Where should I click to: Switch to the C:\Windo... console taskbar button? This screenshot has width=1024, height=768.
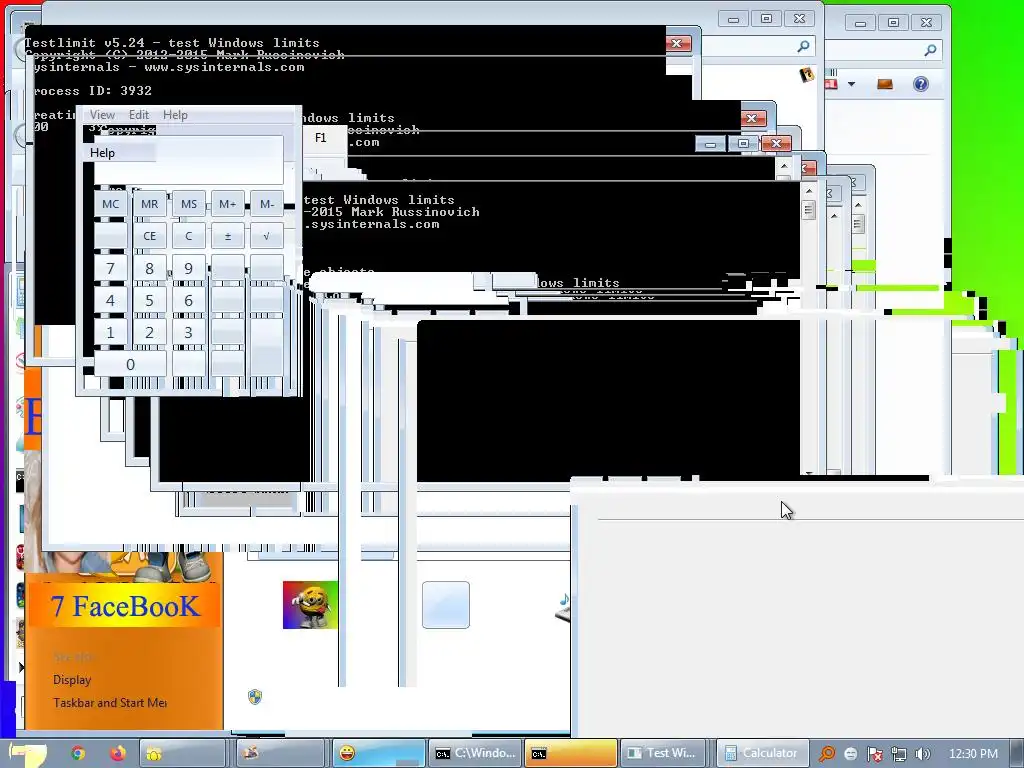(477, 754)
